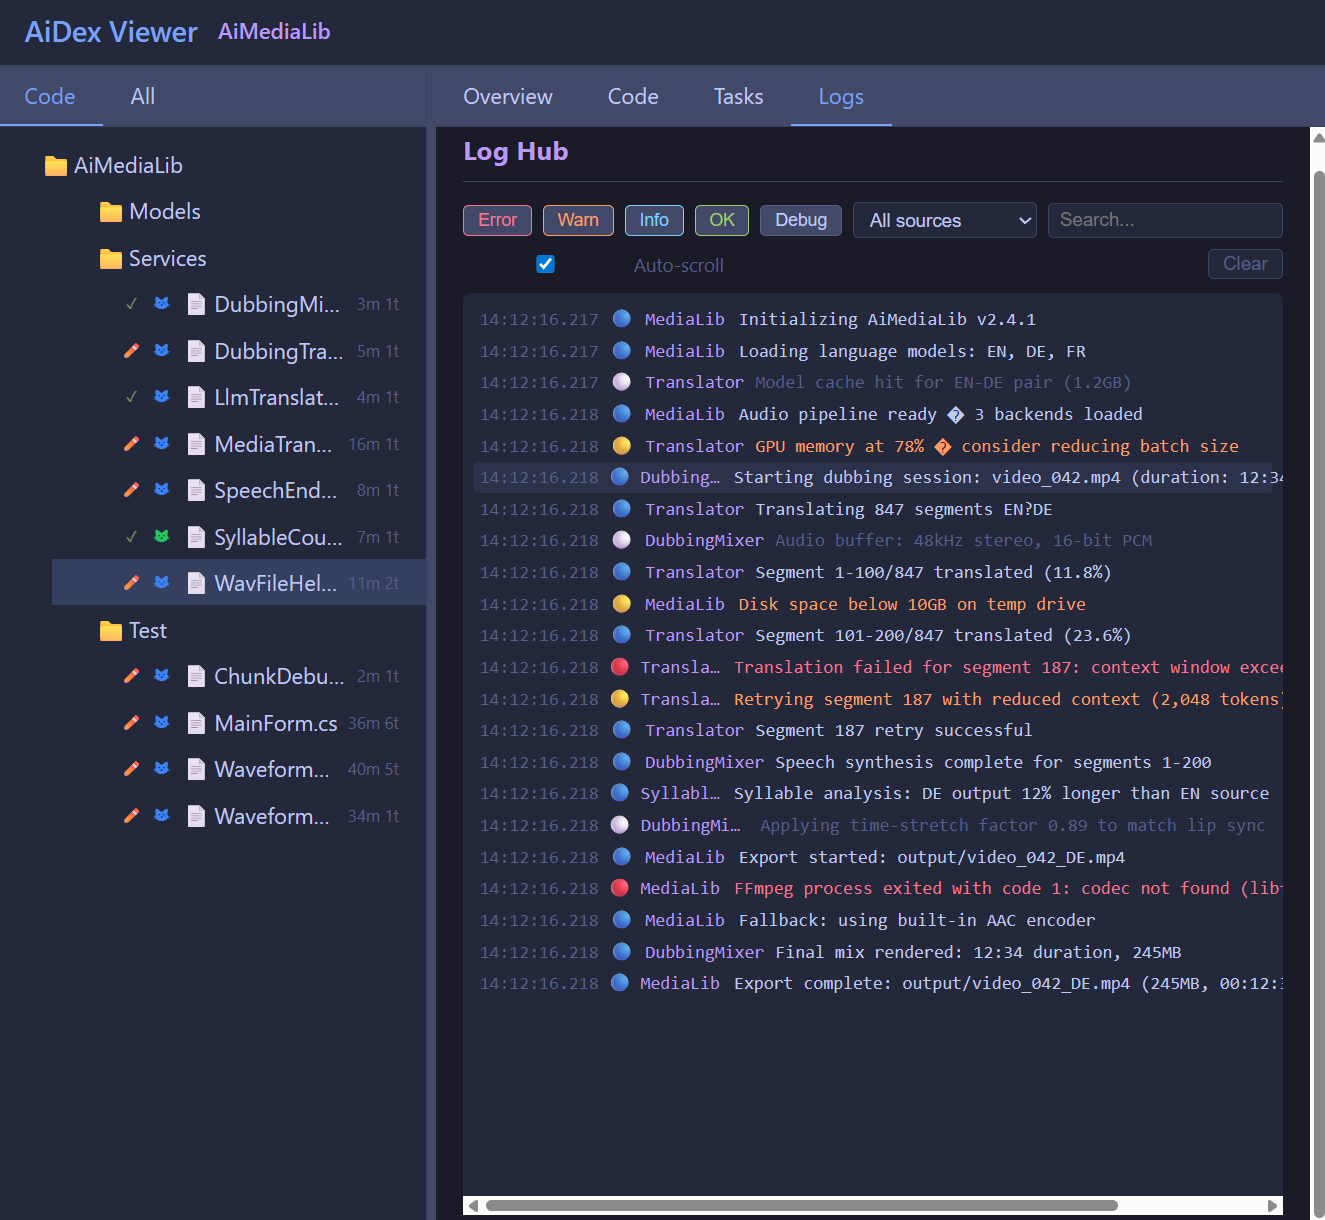Image resolution: width=1325 pixels, height=1220 pixels.
Task: Click the red error dot on the FFmpeg log line
Action: [620, 888]
